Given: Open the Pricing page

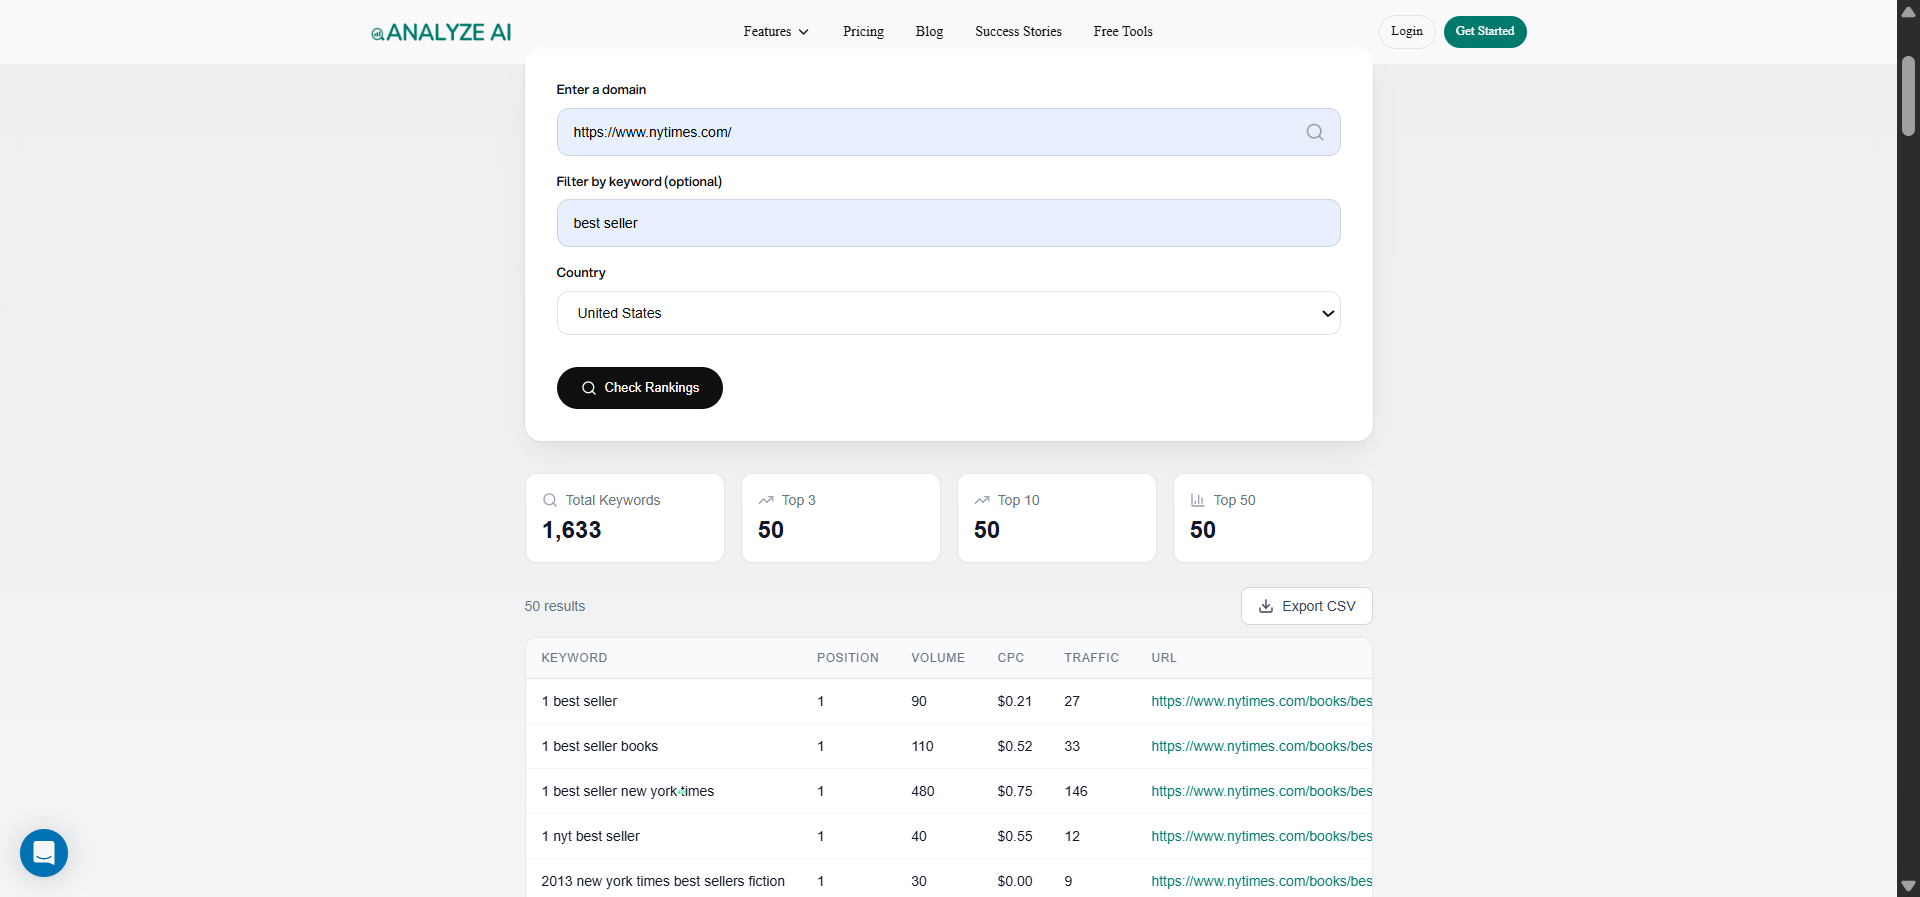Looking at the screenshot, I should tap(863, 32).
